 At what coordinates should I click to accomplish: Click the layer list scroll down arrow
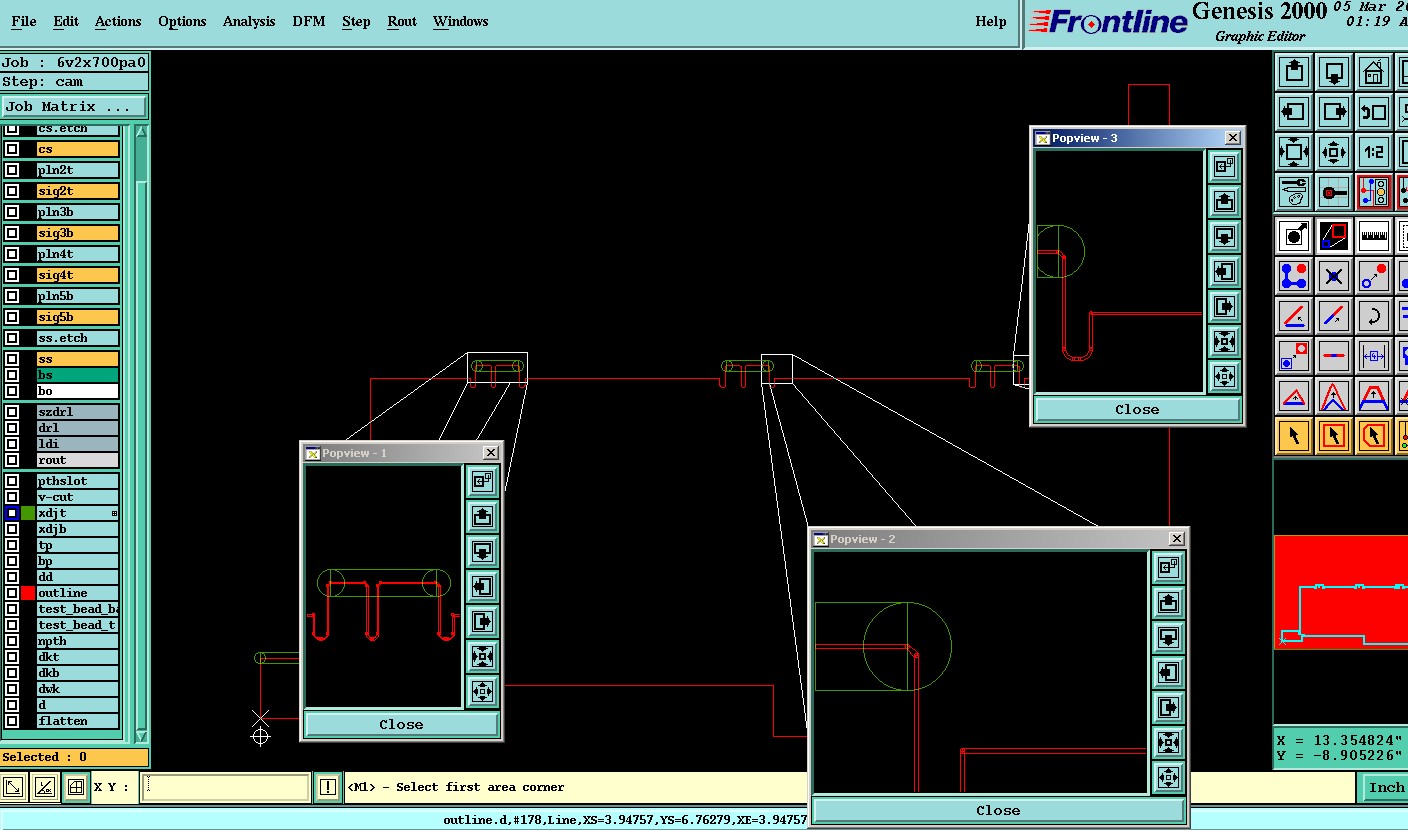tap(141, 735)
